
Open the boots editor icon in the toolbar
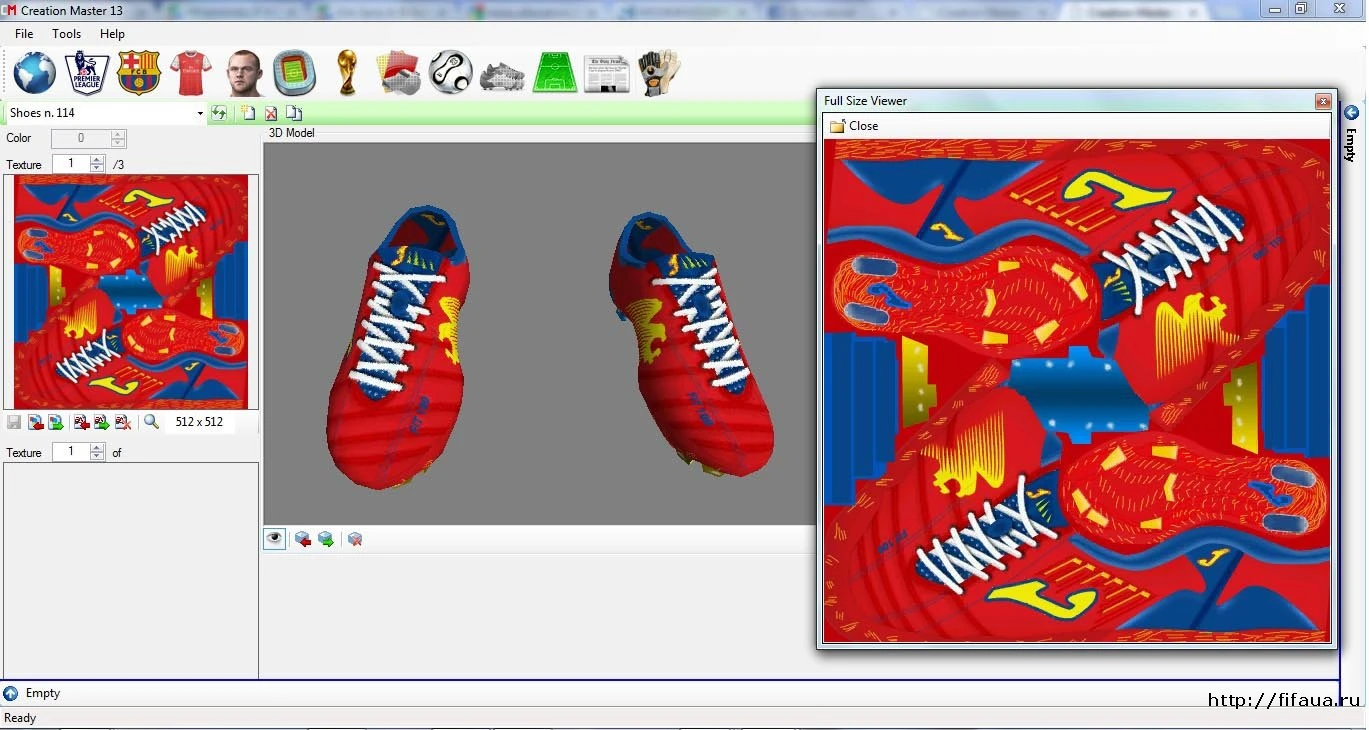click(x=502, y=72)
